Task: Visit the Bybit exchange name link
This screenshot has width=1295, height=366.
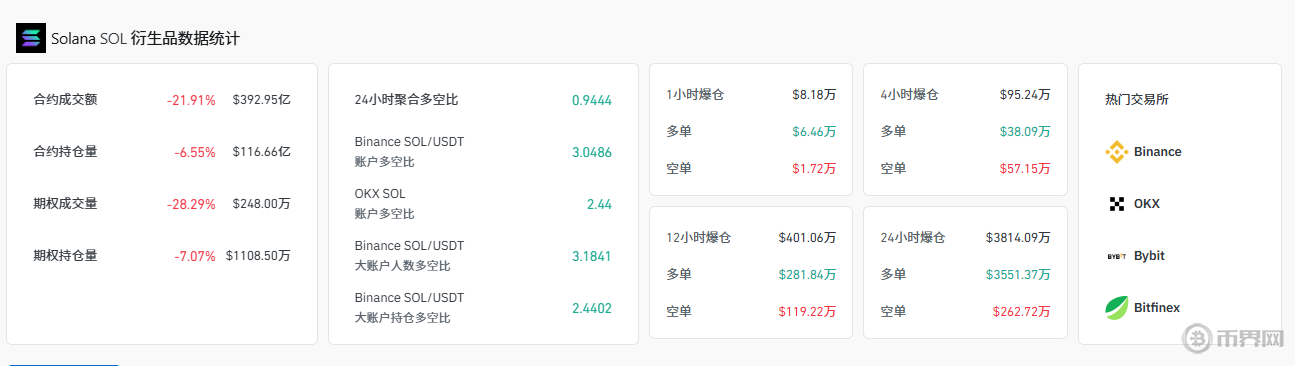Action: click(1149, 256)
